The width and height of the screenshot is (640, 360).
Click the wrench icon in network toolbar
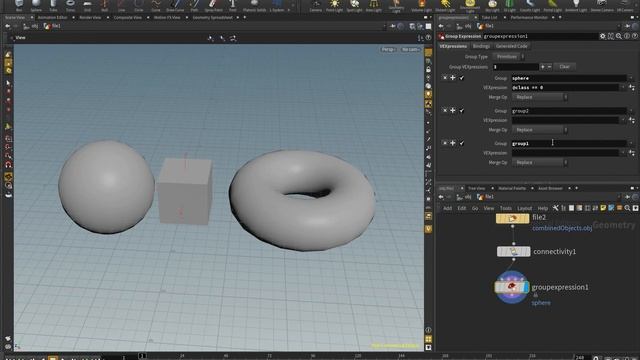point(556,208)
